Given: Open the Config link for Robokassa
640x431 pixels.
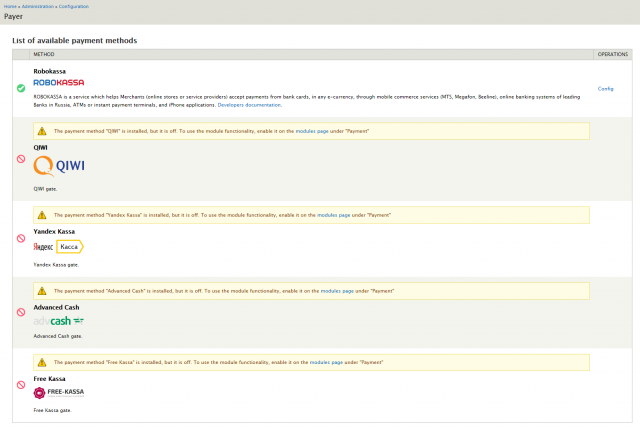Looking at the screenshot, I should tap(605, 89).
